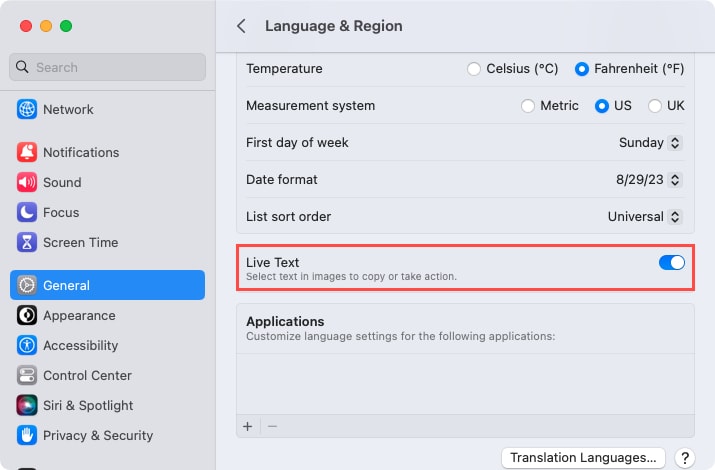Open Privacy & Security settings

coord(97,436)
